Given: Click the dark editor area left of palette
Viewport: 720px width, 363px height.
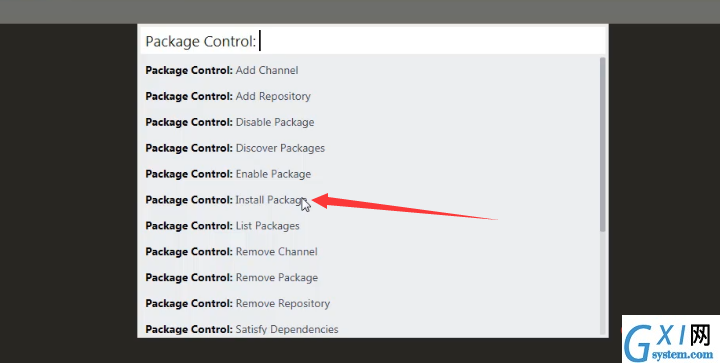Looking at the screenshot, I should point(68,193).
